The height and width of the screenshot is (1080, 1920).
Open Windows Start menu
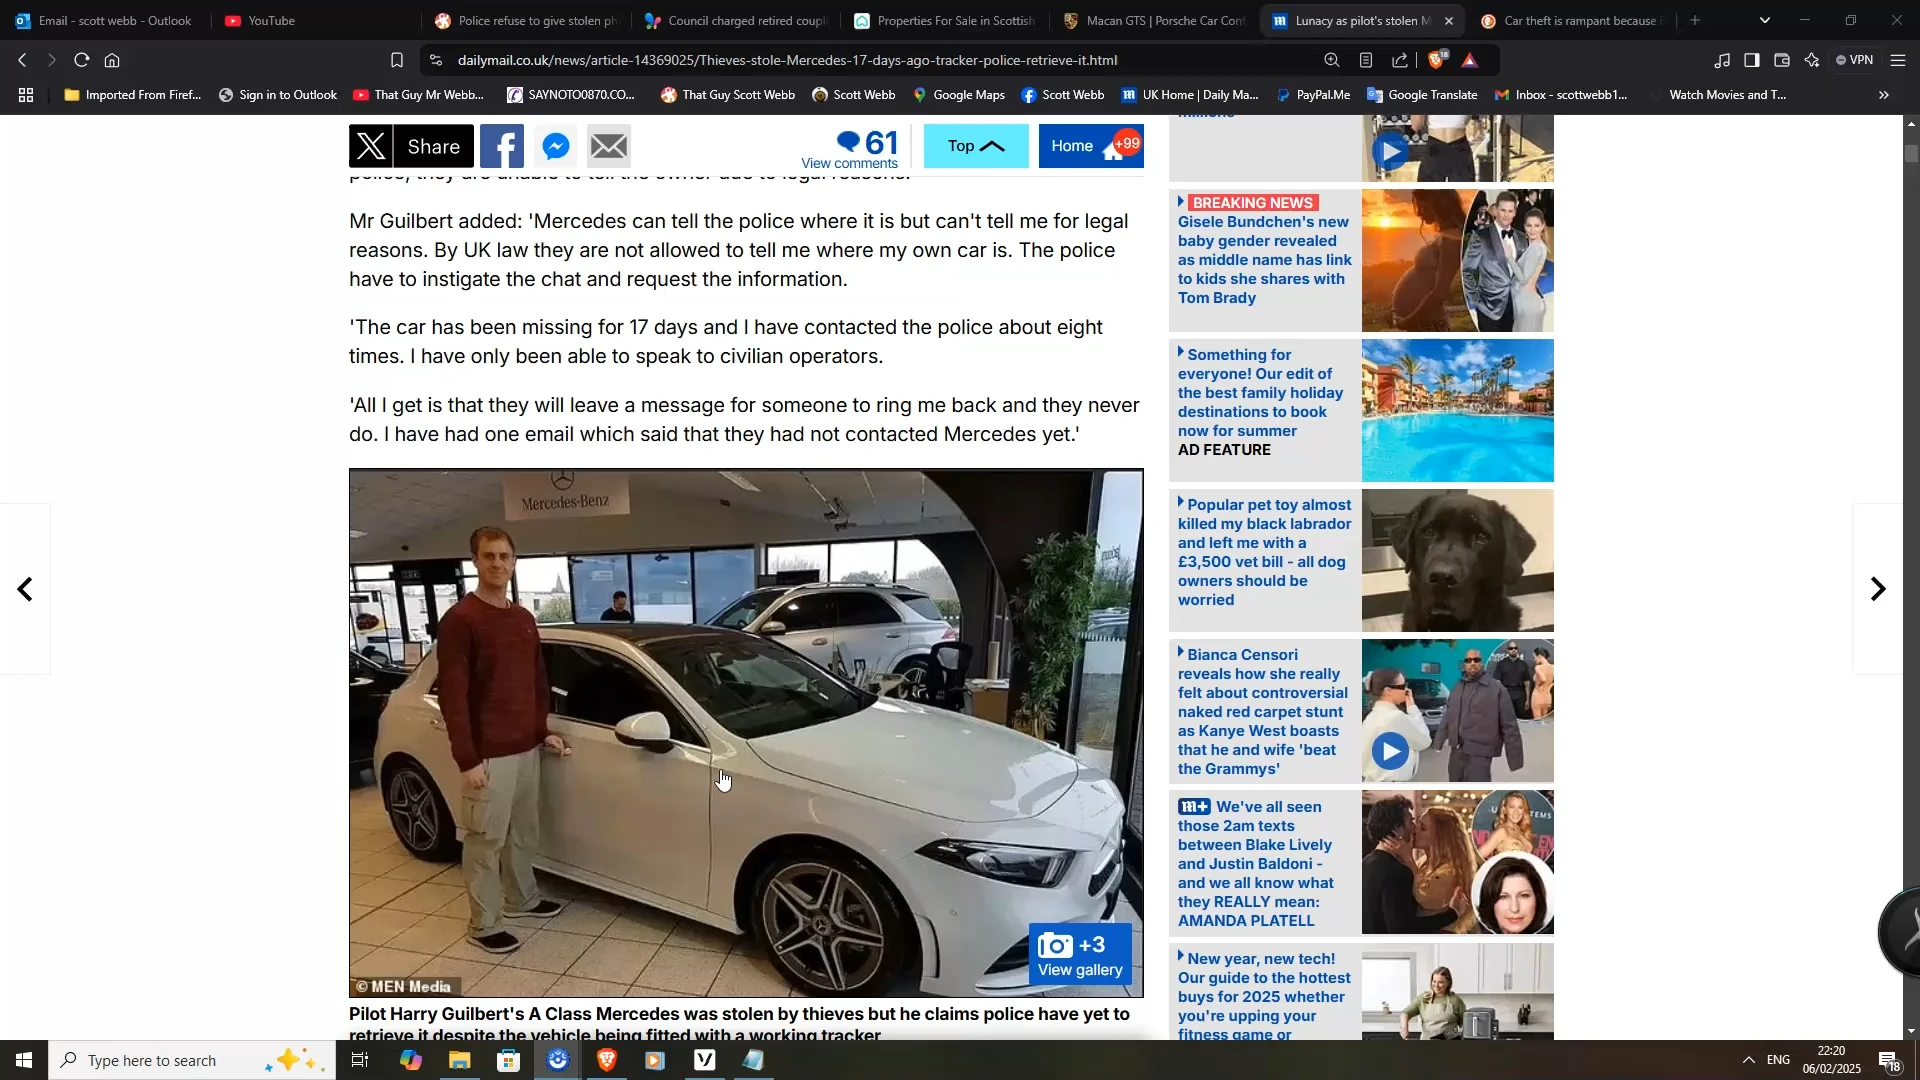pyautogui.click(x=24, y=1060)
